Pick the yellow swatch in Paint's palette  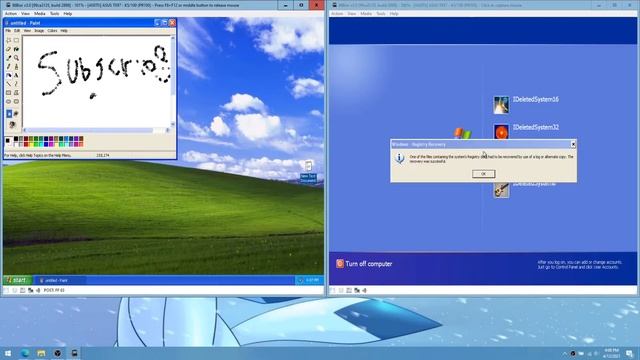coord(31,144)
